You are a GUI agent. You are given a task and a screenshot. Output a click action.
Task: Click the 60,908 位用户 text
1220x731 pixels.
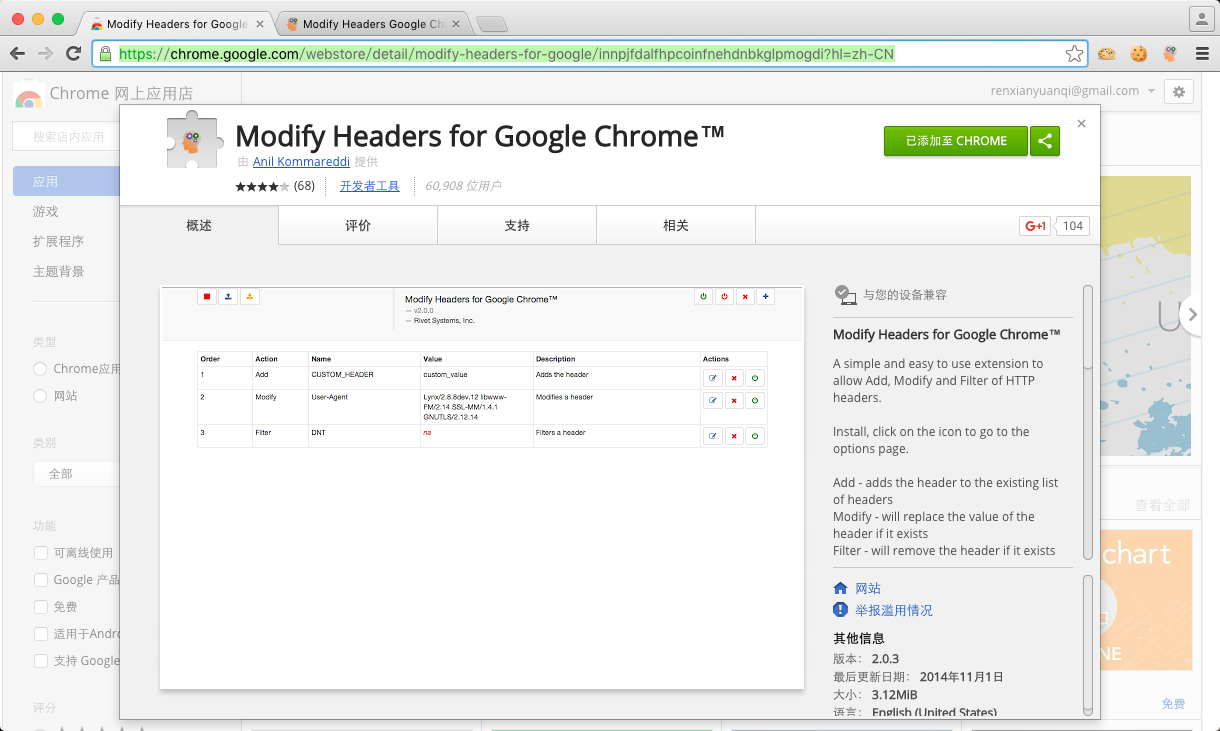463,186
